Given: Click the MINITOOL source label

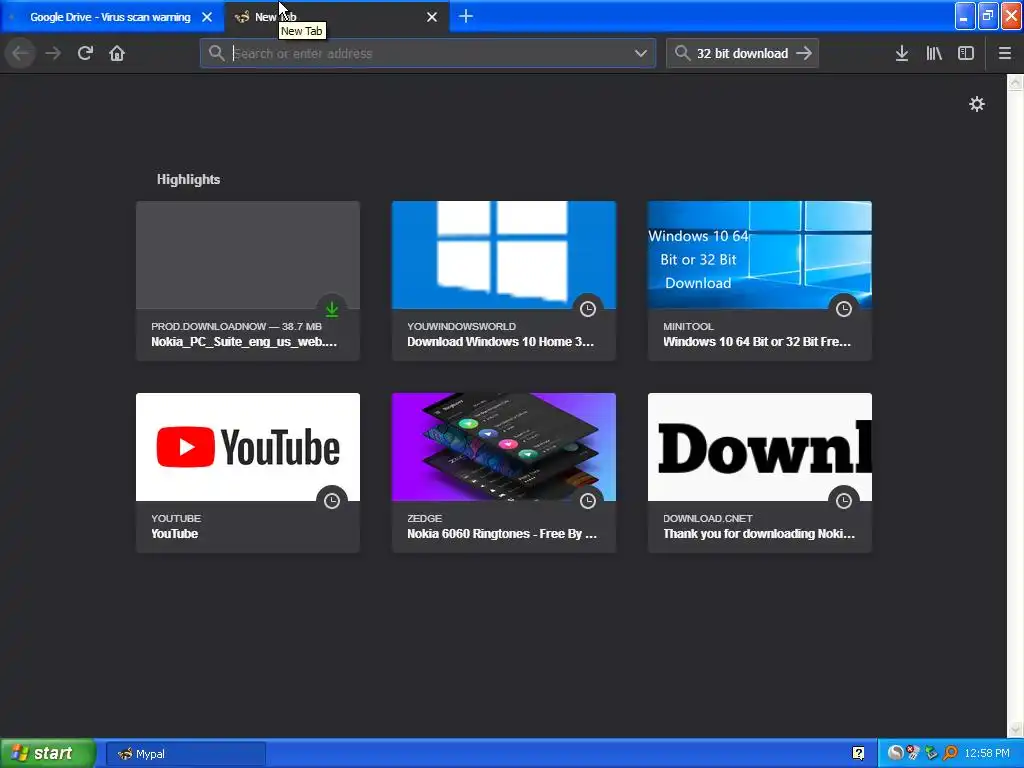Looking at the screenshot, I should [688, 327].
